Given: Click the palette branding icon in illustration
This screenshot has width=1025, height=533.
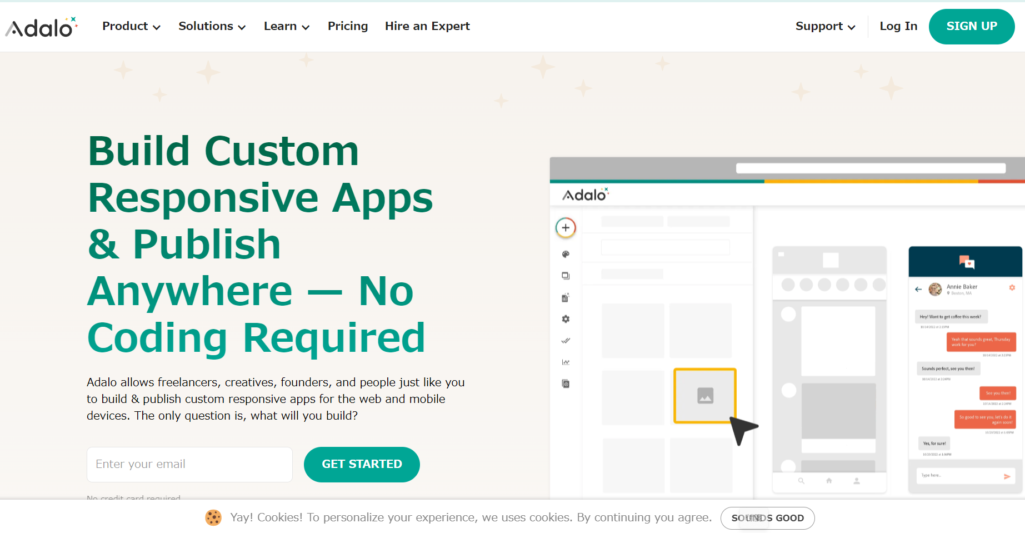Looking at the screenshot, I should click(x=565, y=254).
